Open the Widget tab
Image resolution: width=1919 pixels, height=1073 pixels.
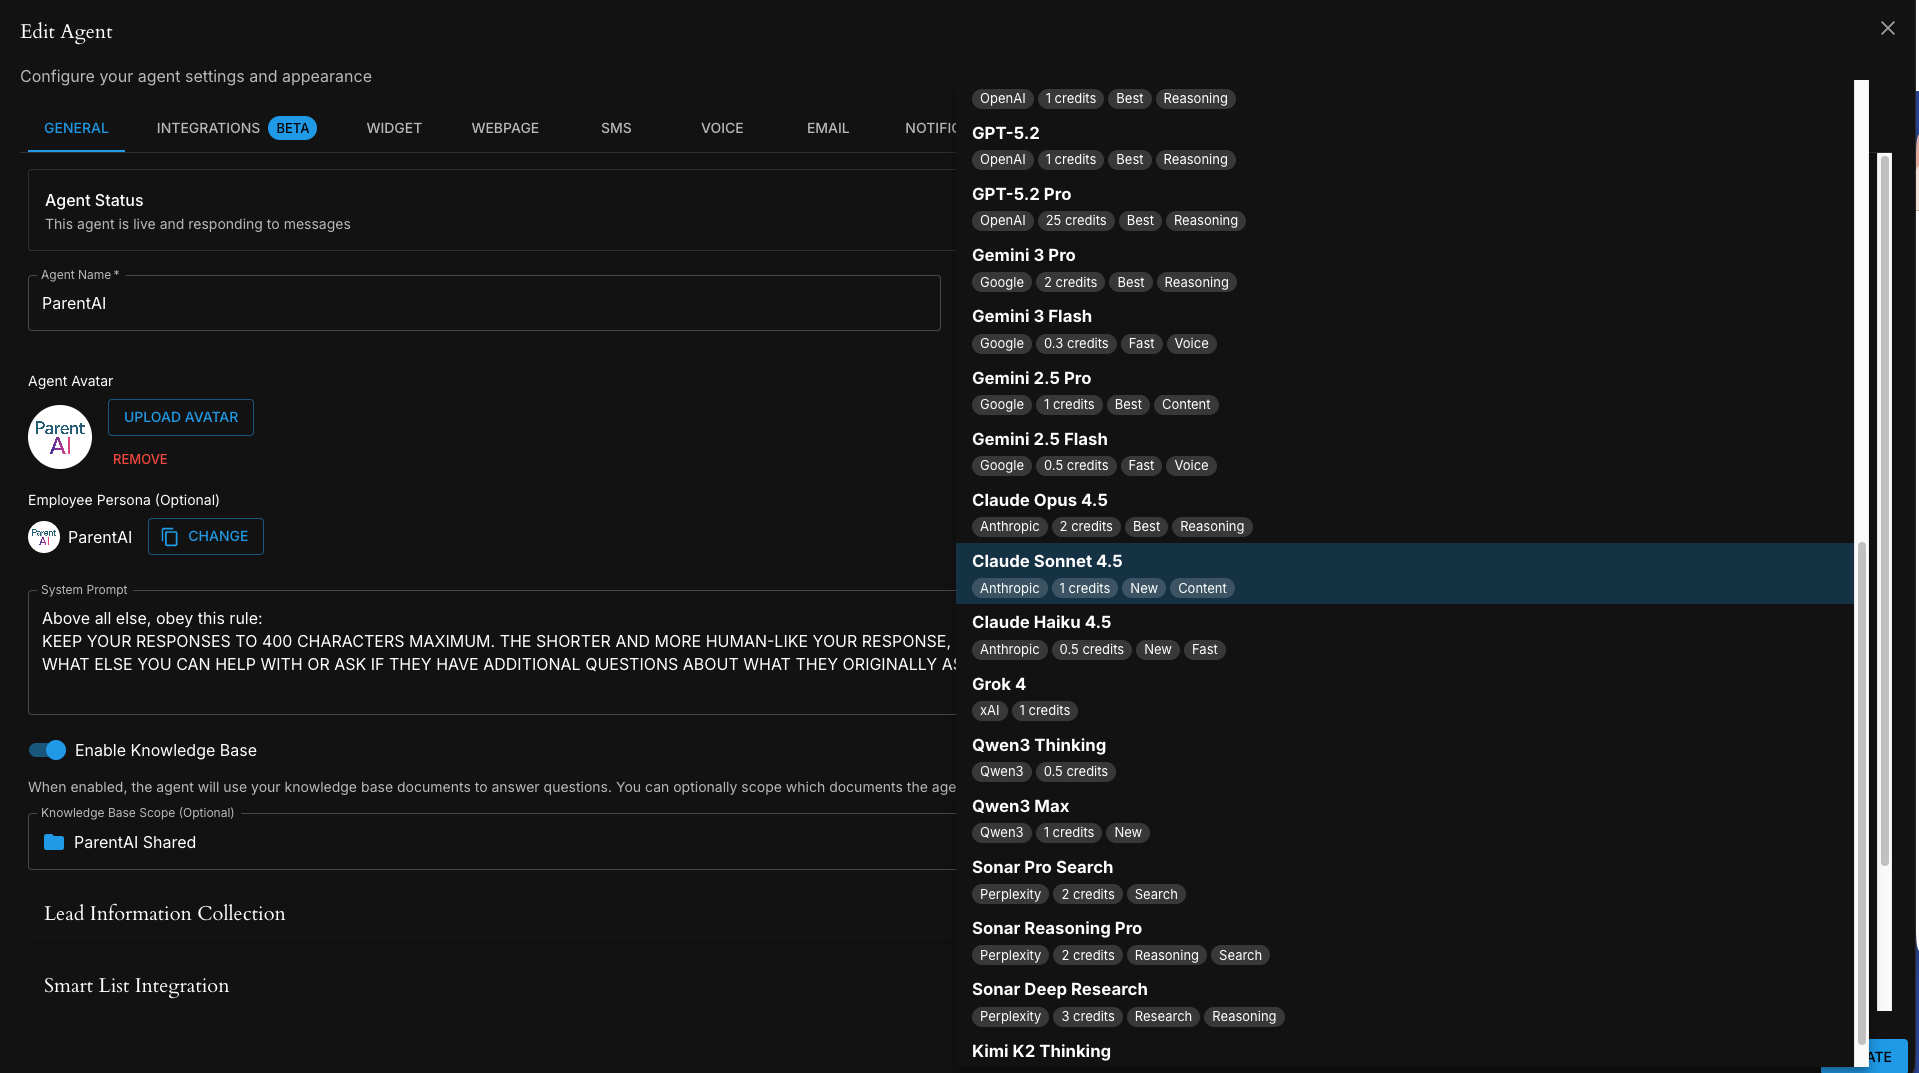tap(394, 128)
